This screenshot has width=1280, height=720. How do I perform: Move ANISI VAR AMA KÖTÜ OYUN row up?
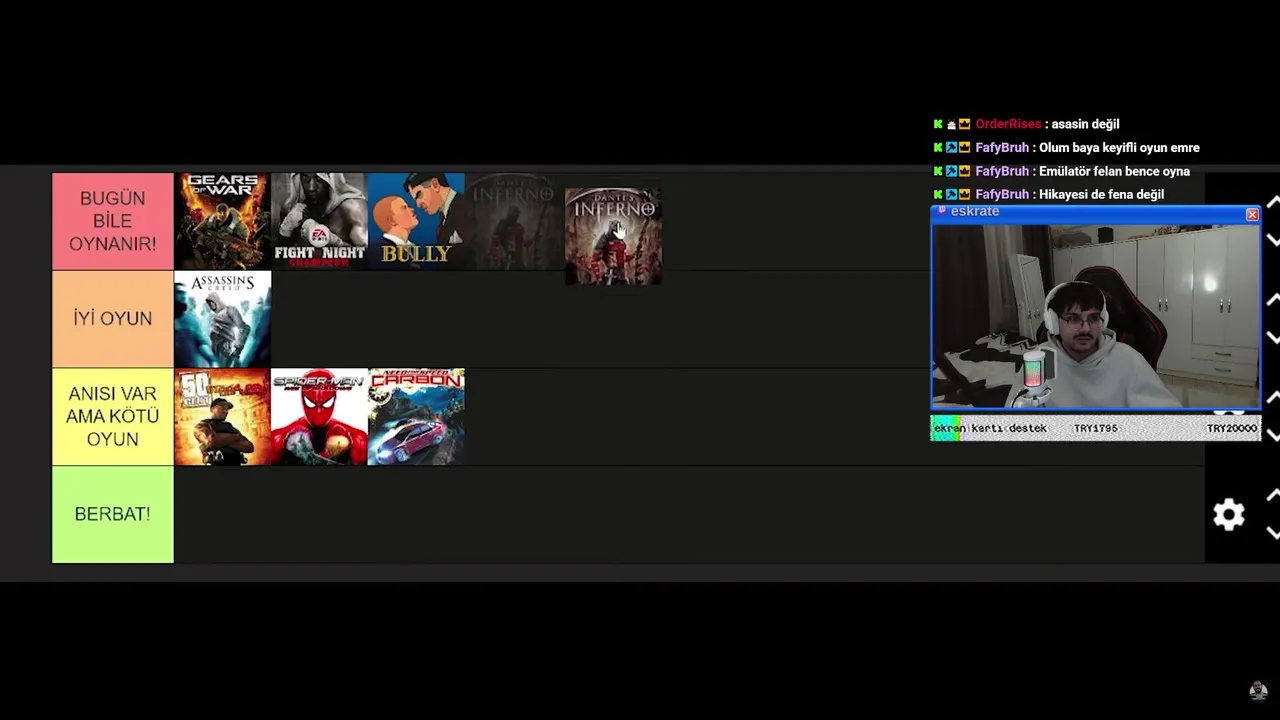click(1273, 398)
